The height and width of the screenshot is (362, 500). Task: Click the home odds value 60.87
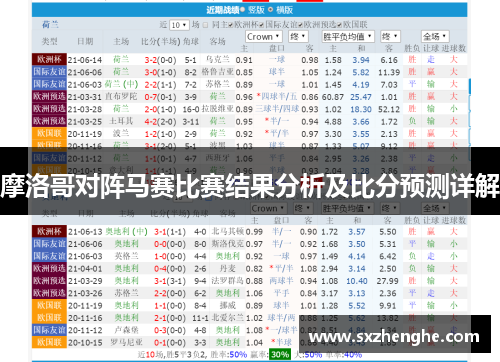pos(333,97)
